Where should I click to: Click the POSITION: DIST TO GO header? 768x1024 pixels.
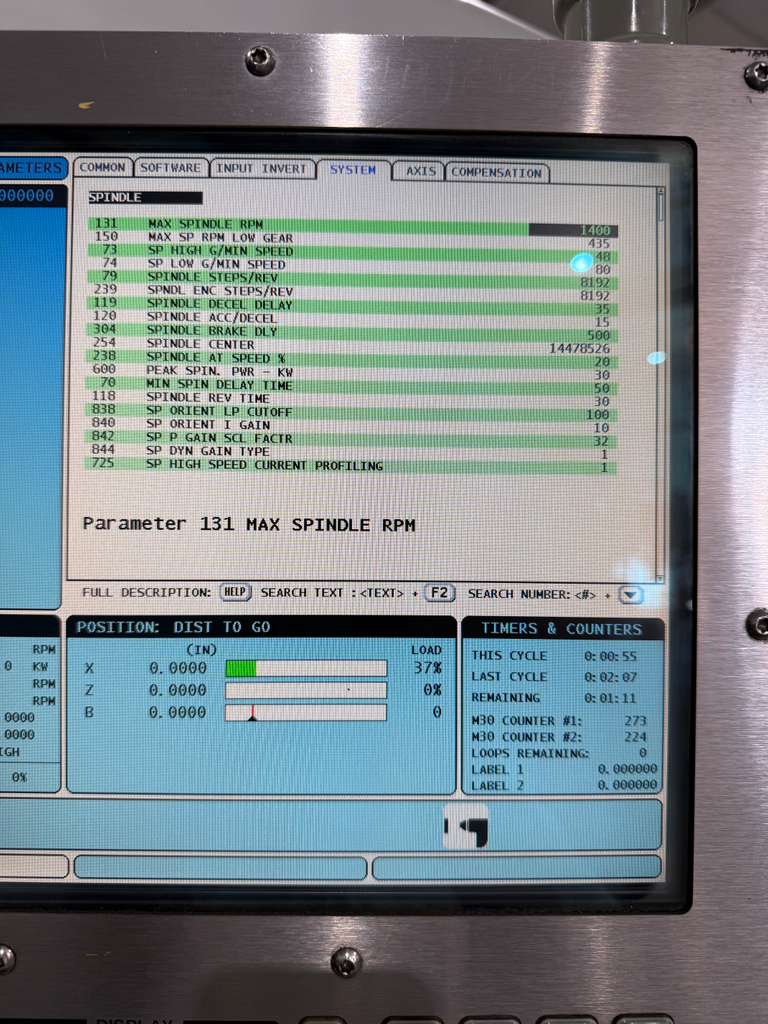tap(173, 627)
